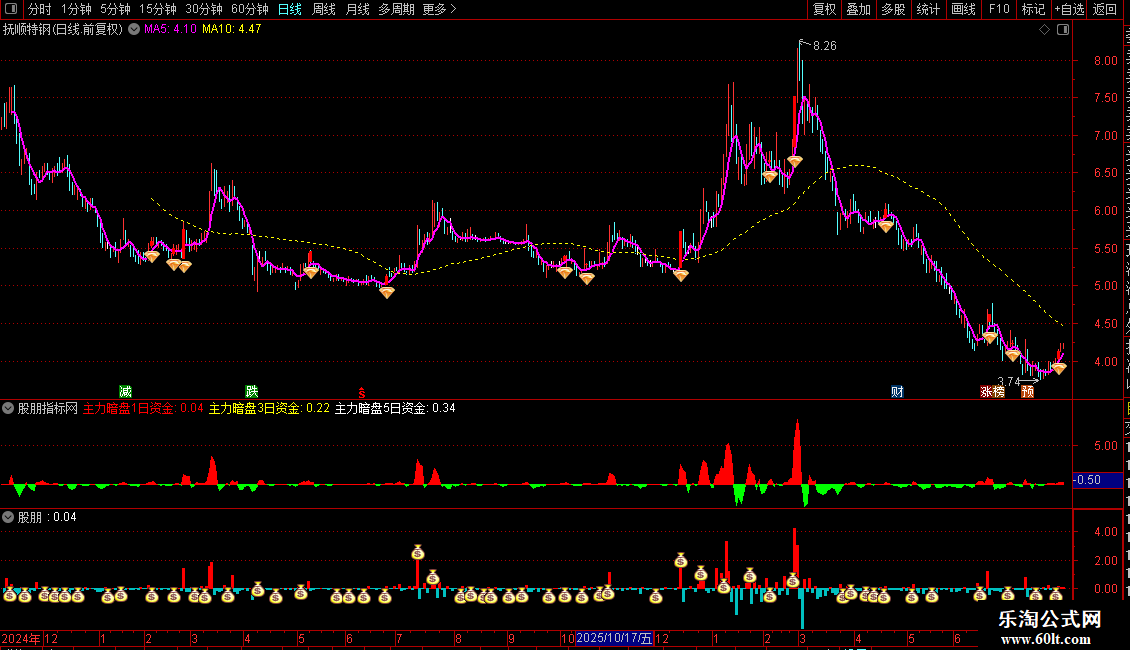The image size is (1130, 650).
Task: Open the 多股 multi-stock view
Action: (x=893, y=9)
